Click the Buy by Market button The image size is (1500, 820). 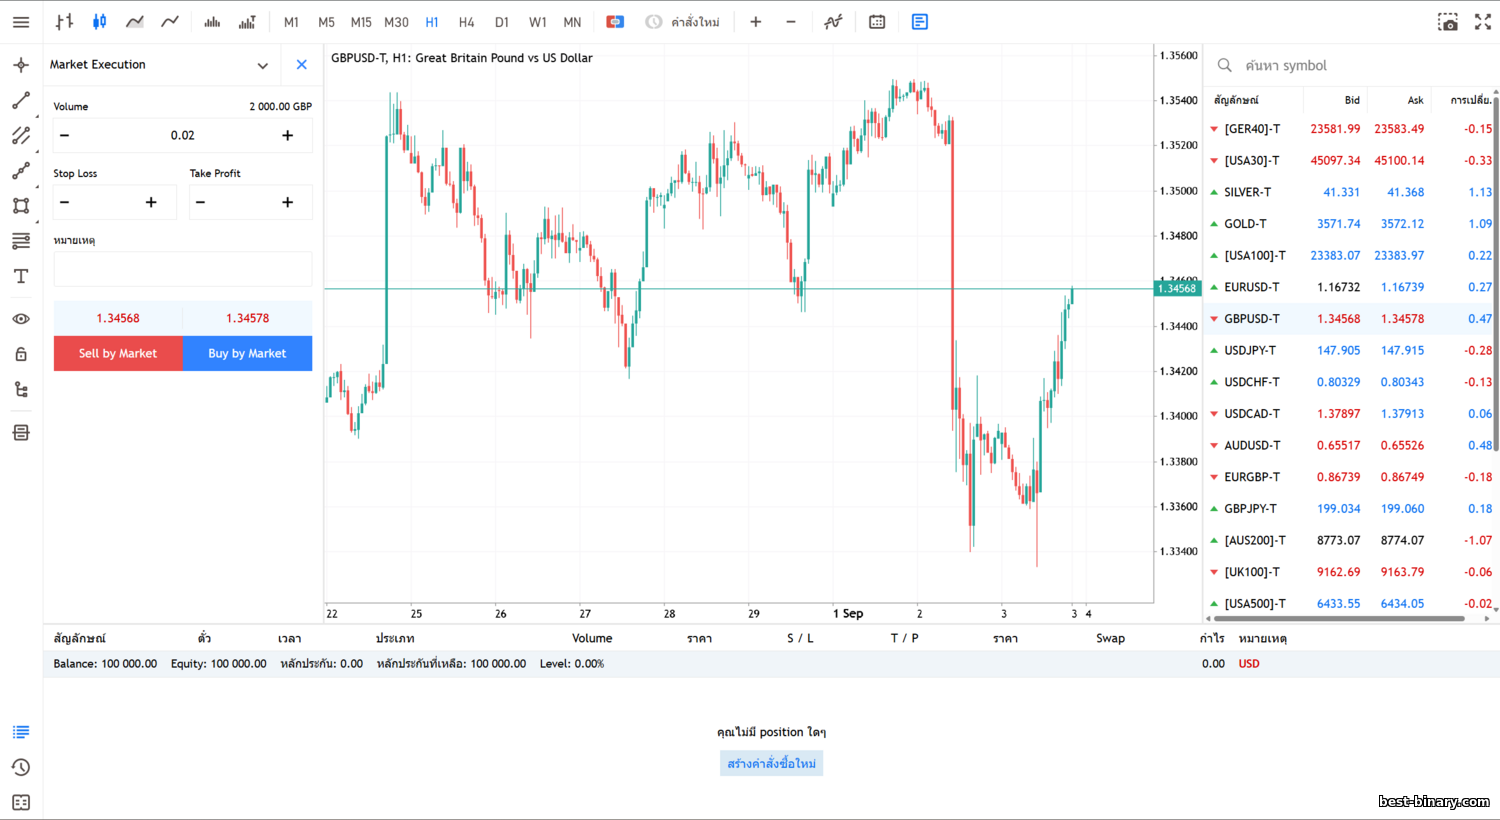[x=247, y=353]
